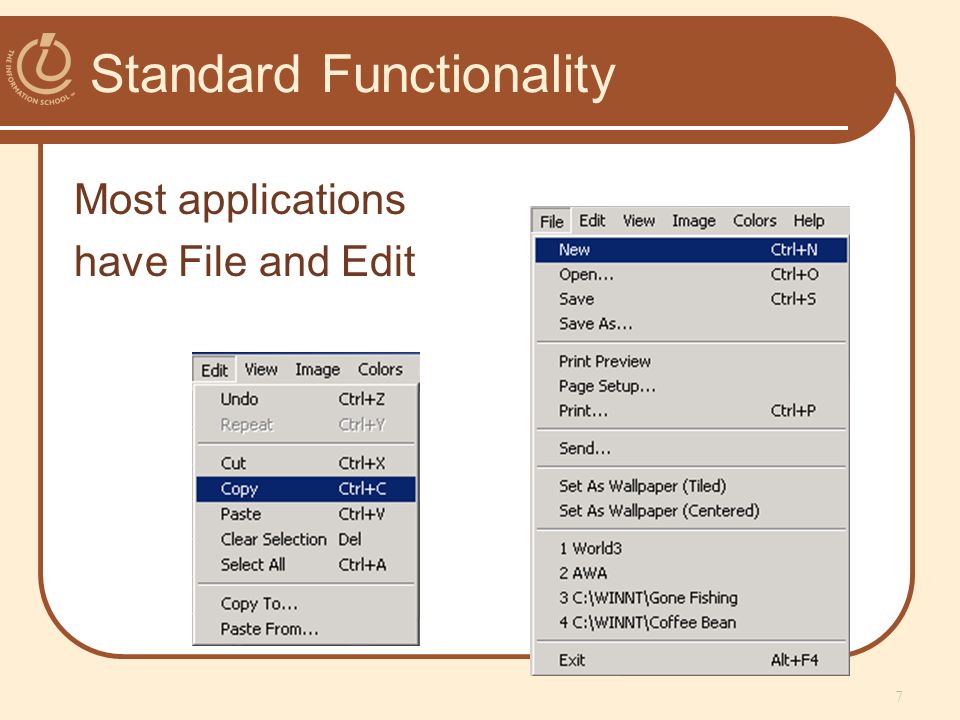960x720 pixels.
Task: Open recent file 1 World3
Action: click(691, 549)
